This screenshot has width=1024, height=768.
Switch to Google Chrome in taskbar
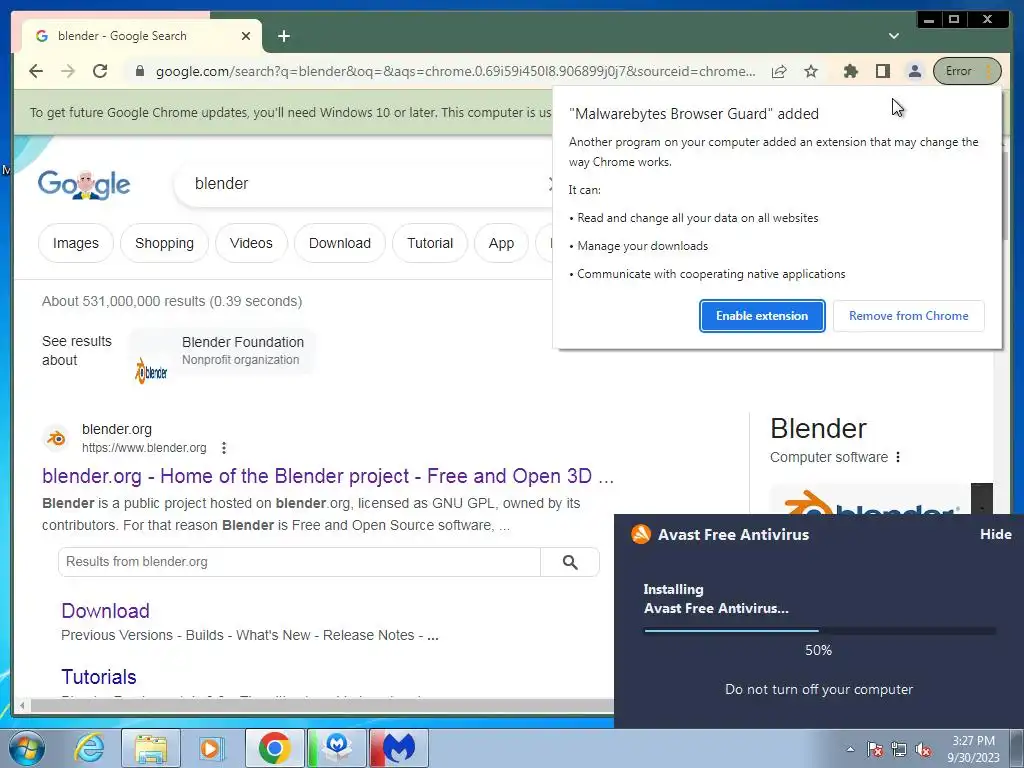[274, 748]
